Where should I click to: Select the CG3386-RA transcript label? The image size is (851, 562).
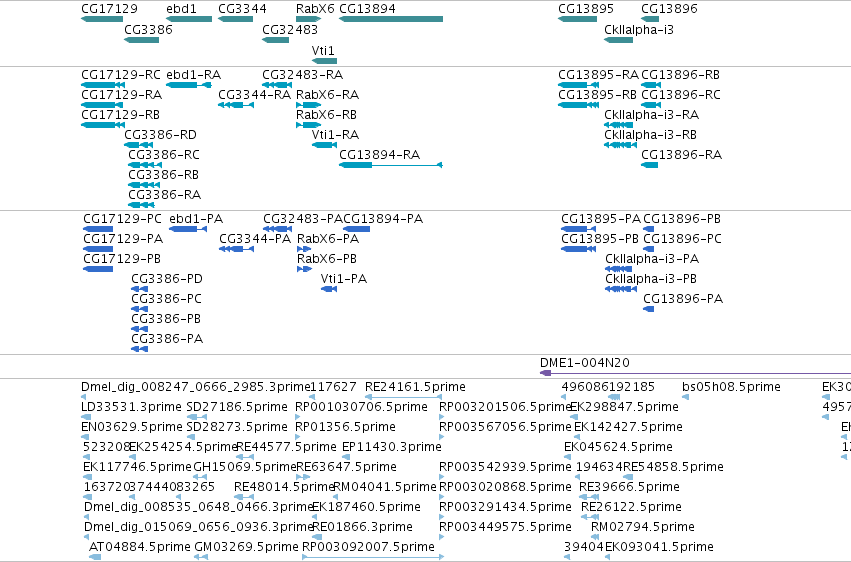tap(164, 195)
